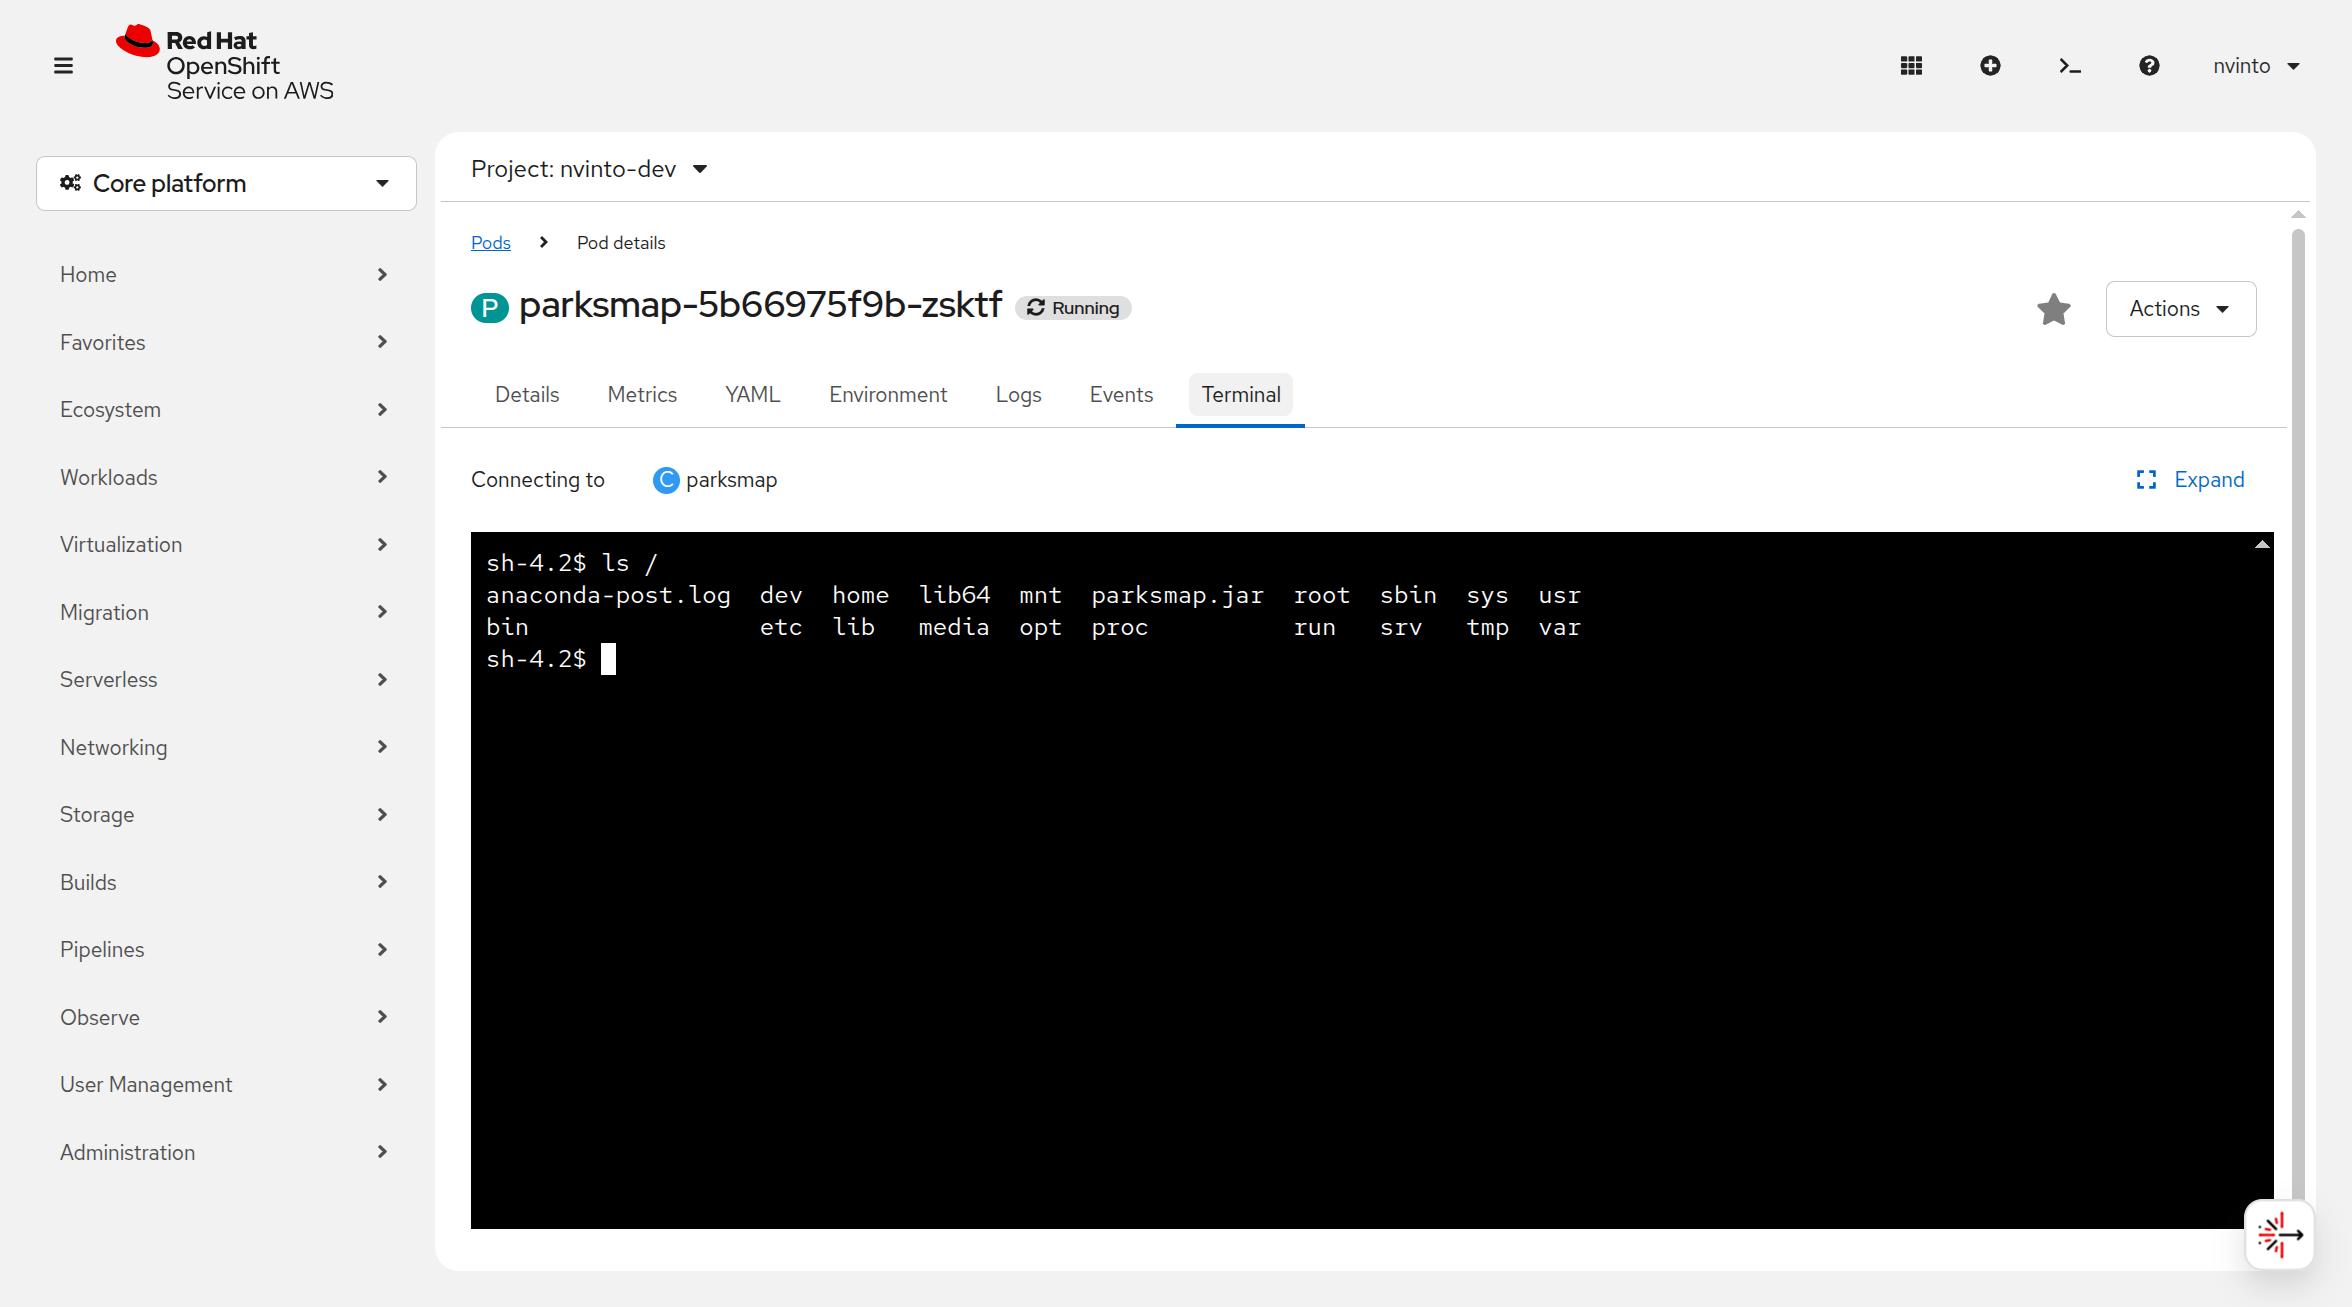Expand the Storage navigation section
The width and height of the screenshot is (2352, 1307).
click(x=226, y=814)
